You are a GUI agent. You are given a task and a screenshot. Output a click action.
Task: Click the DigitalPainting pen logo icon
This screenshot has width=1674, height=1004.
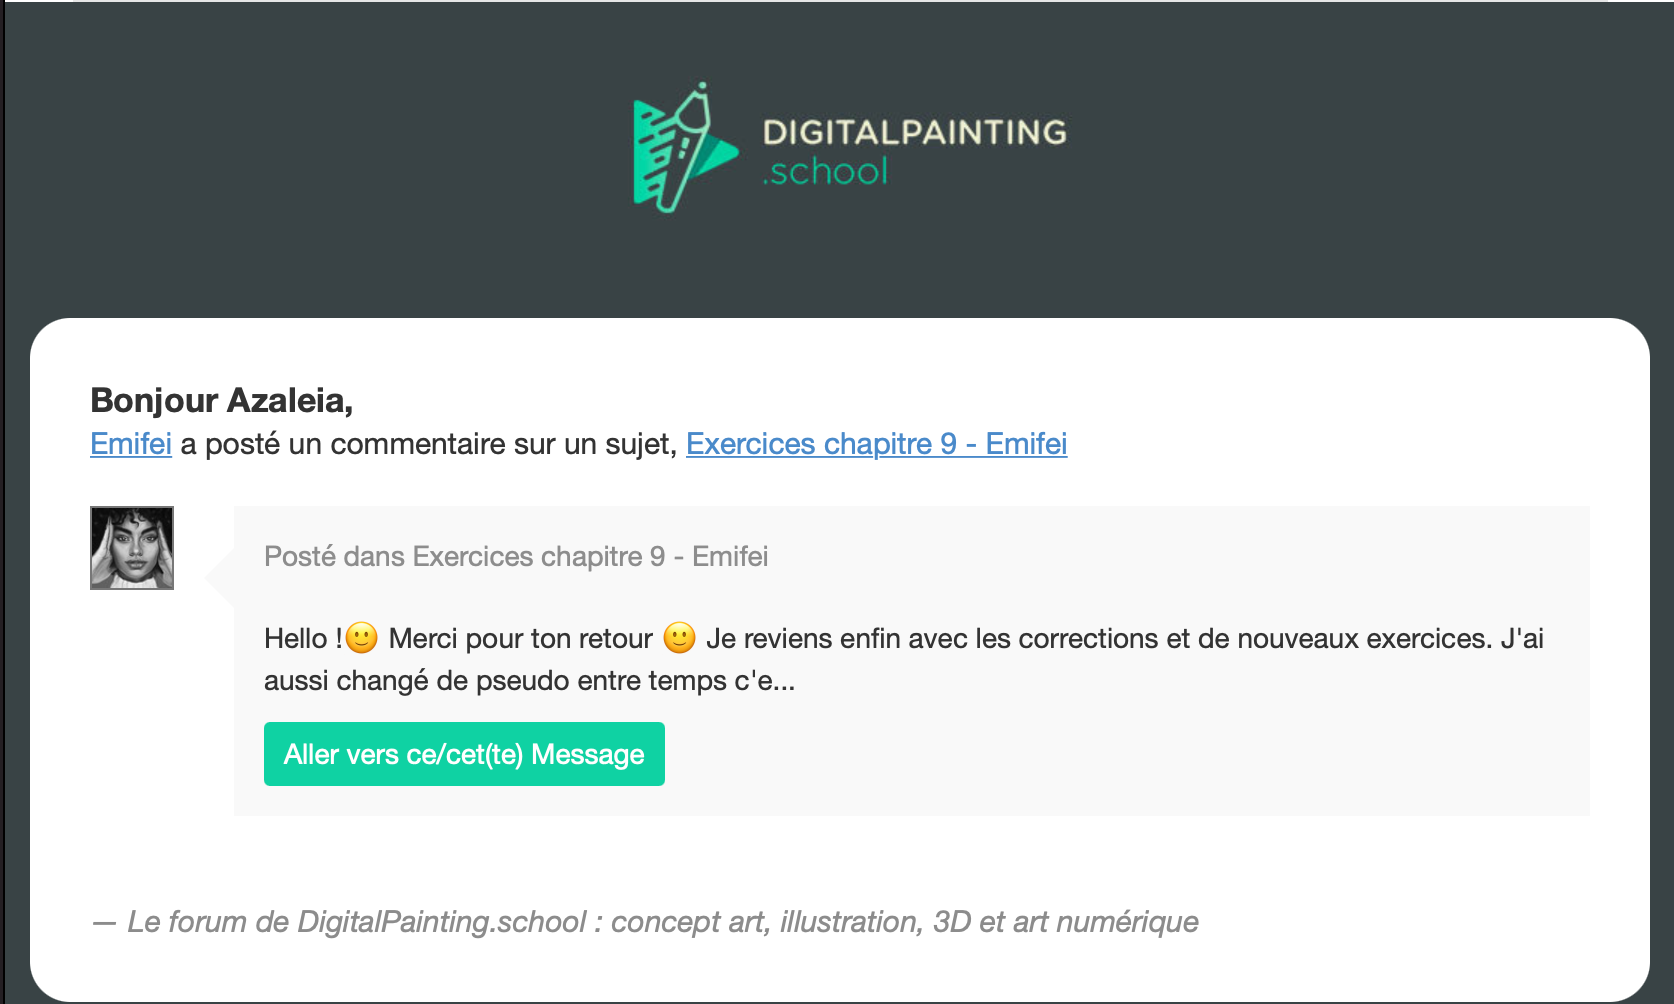point(684,148)
